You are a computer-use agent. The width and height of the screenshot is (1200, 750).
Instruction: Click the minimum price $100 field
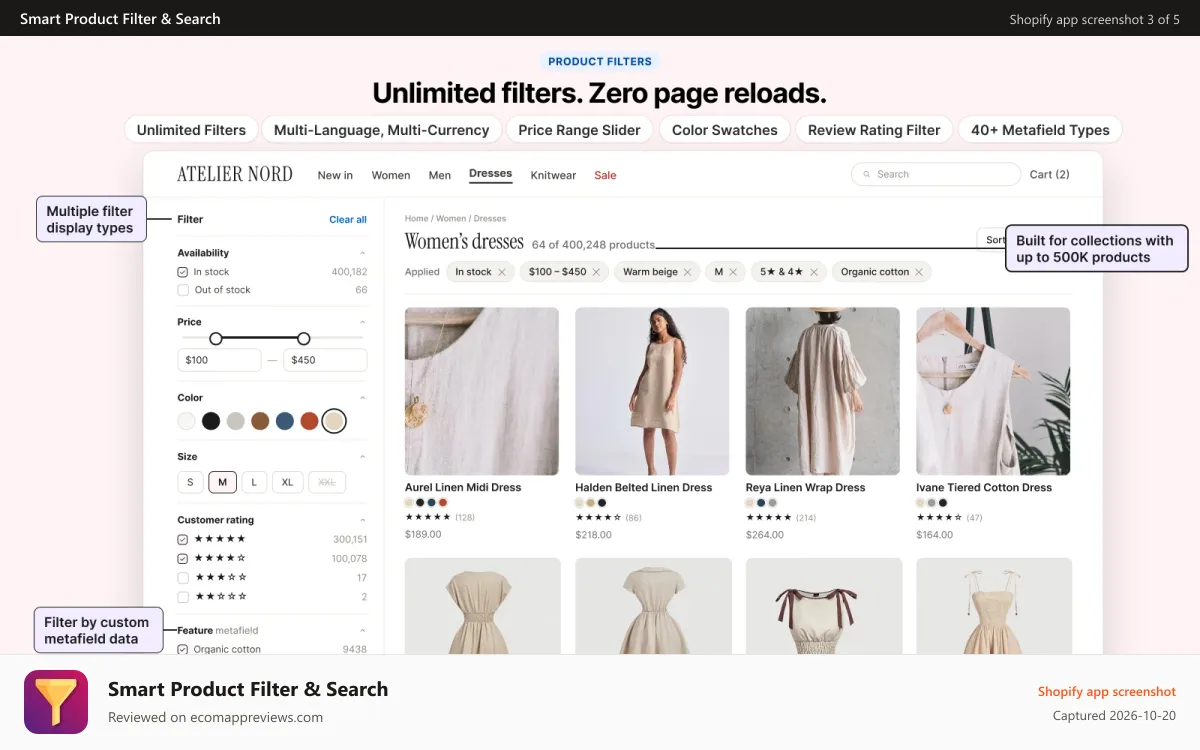coord(219,360)
